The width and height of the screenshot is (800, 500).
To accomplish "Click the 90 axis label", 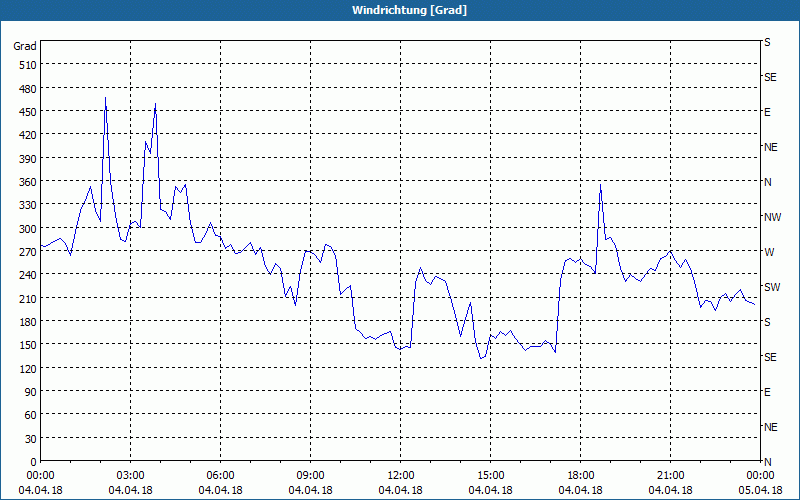I will [x=31, y=391].
